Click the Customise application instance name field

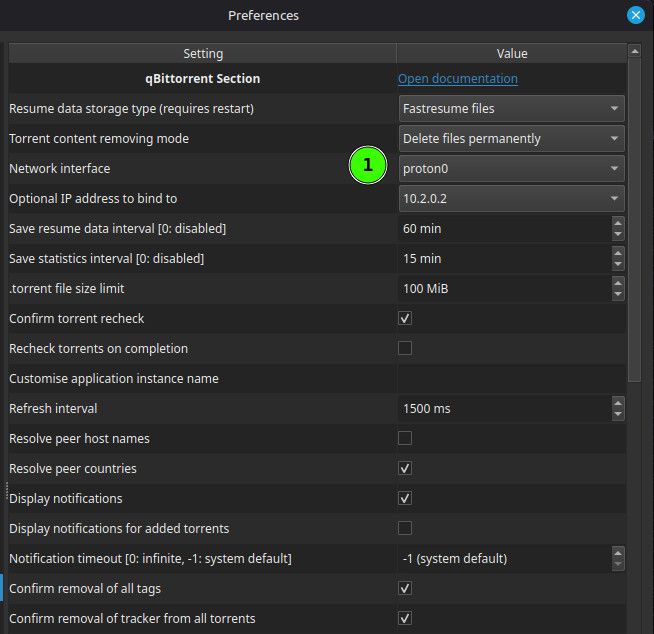click(x=511, y=378)
